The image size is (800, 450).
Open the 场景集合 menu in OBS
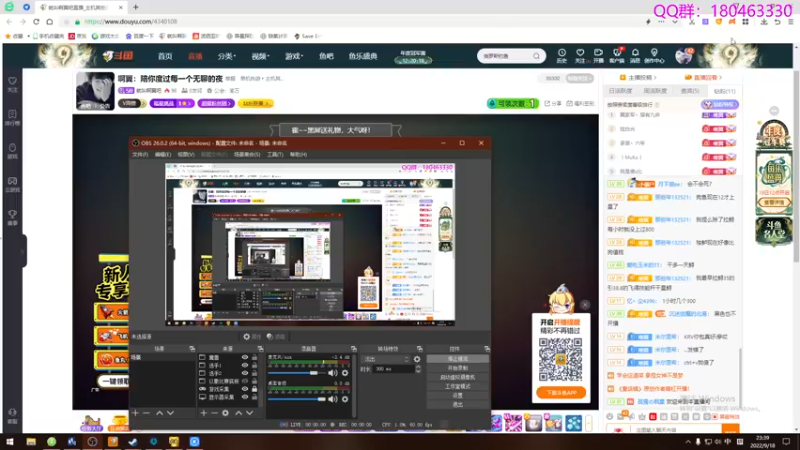(247, 154)
